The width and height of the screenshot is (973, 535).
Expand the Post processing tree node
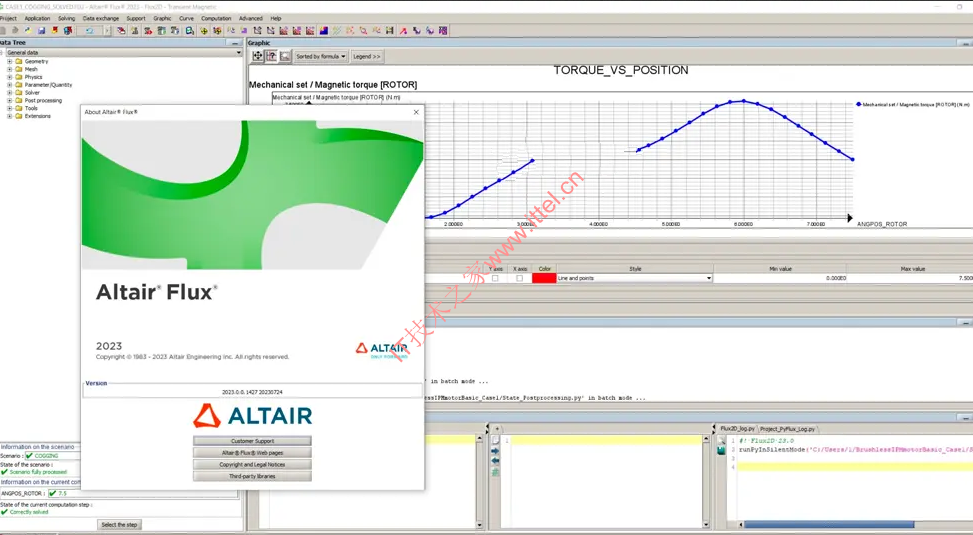pos(9,100)
